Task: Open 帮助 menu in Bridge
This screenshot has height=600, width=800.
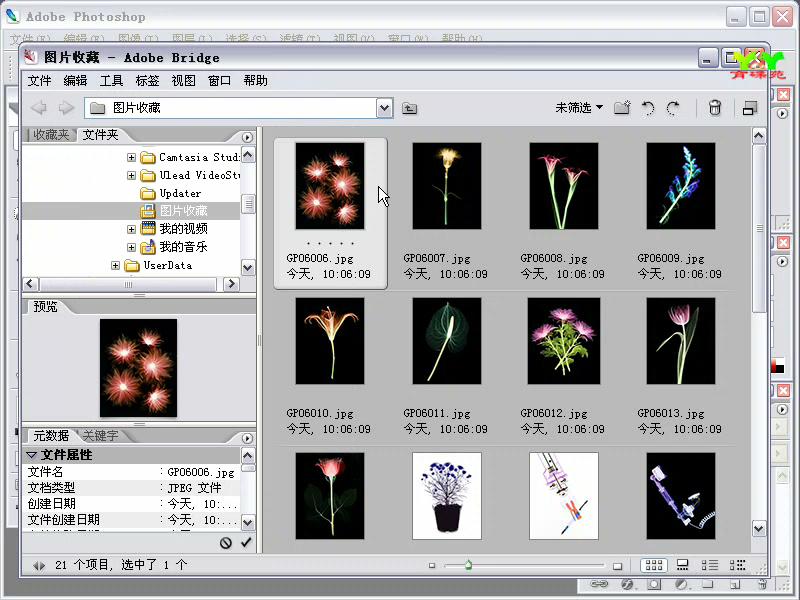Action: click(256, 81)
